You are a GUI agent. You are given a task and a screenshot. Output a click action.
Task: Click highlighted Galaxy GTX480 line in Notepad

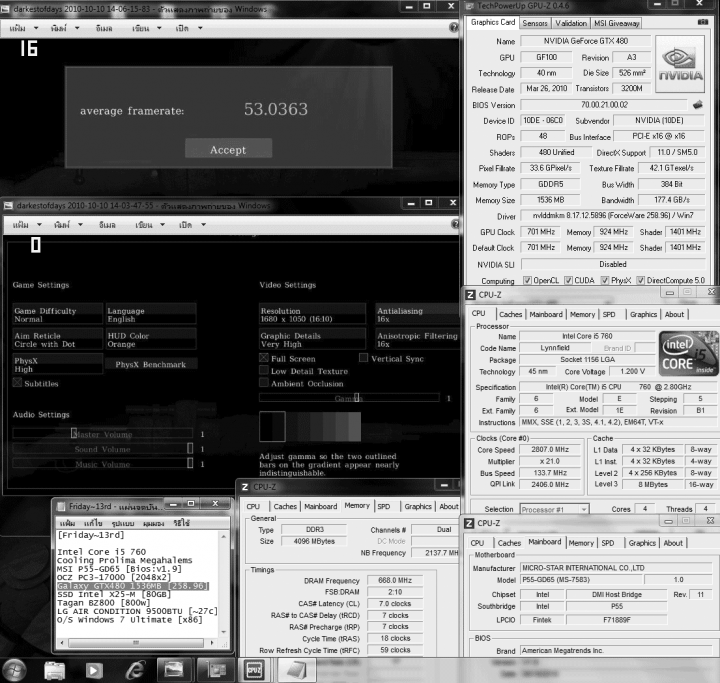pyautogui.click(x=133, y=586)
